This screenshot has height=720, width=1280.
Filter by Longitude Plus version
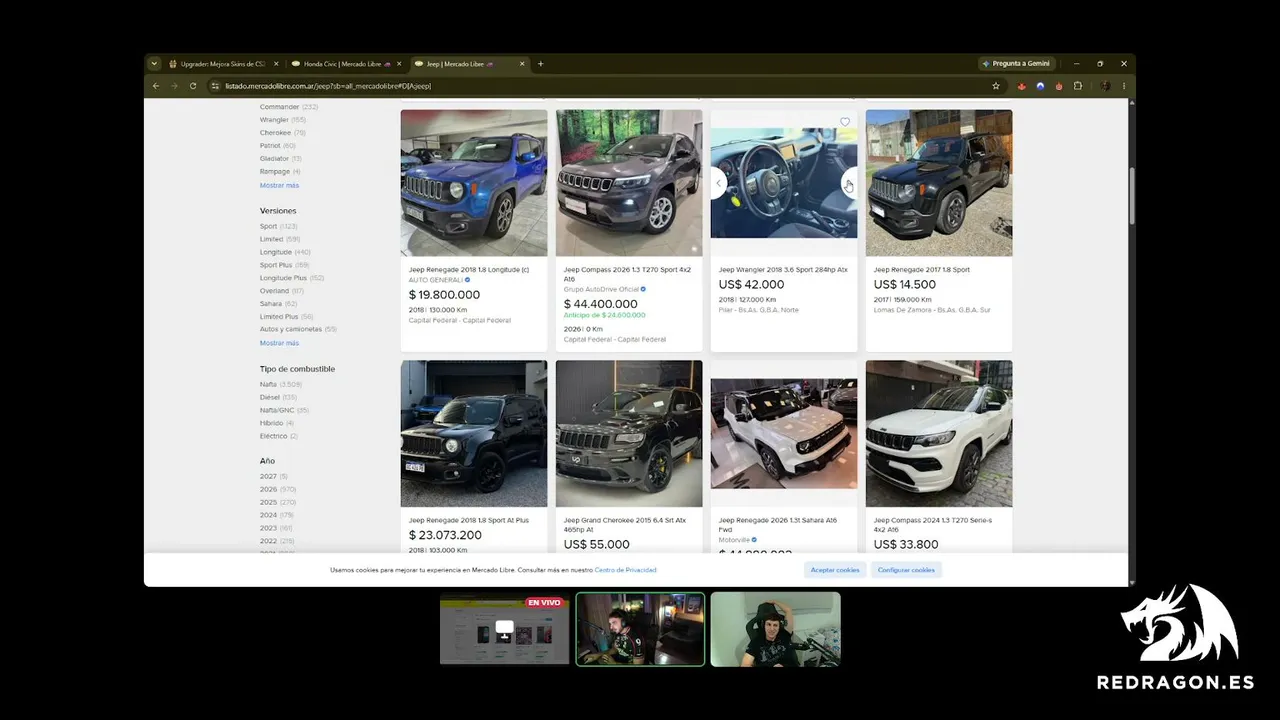[292, 278]
